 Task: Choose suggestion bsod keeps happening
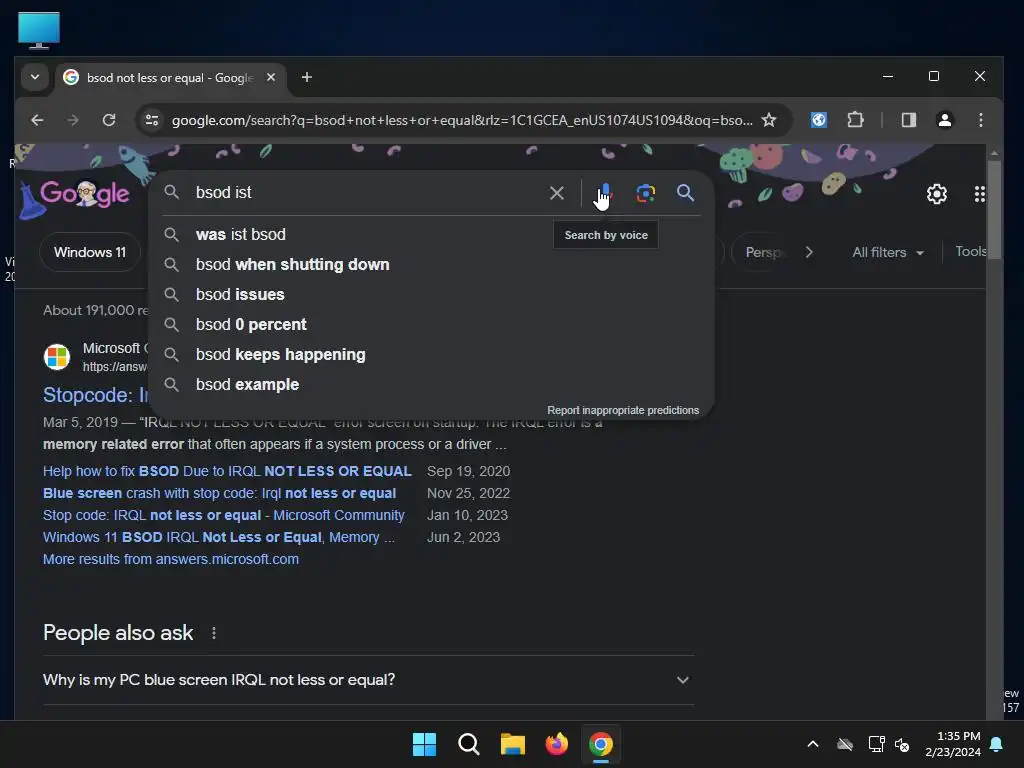coord(431,355)
